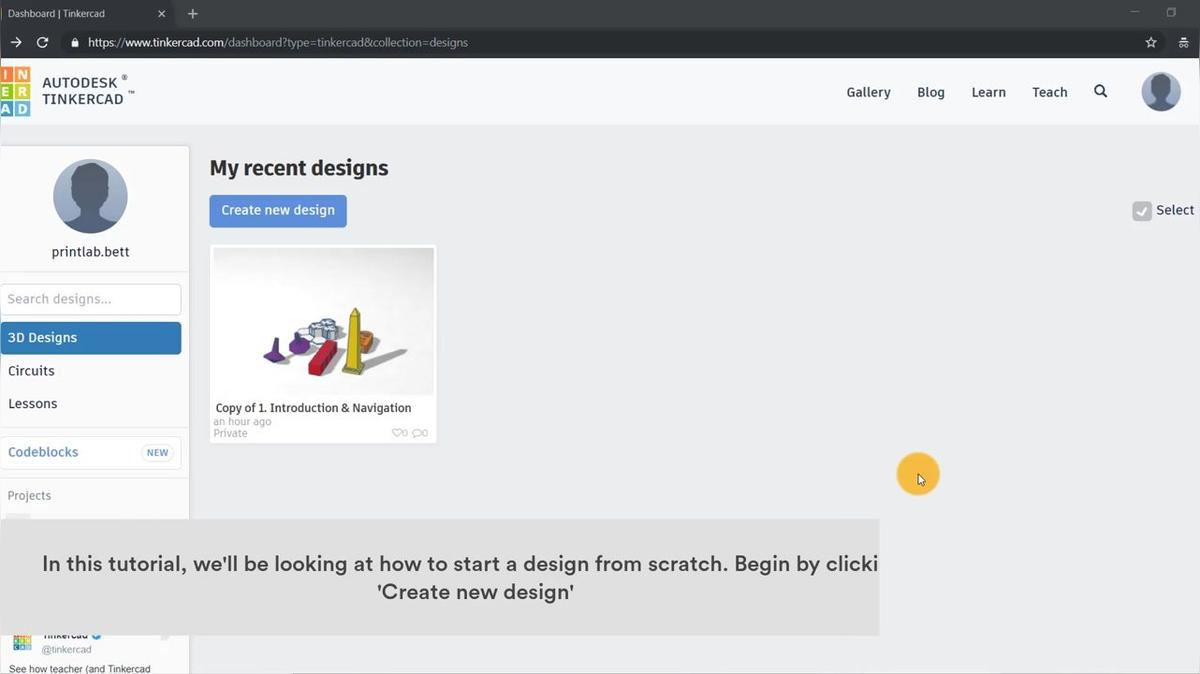Switch to Circuits in sidebar

[x=31, y=371]
